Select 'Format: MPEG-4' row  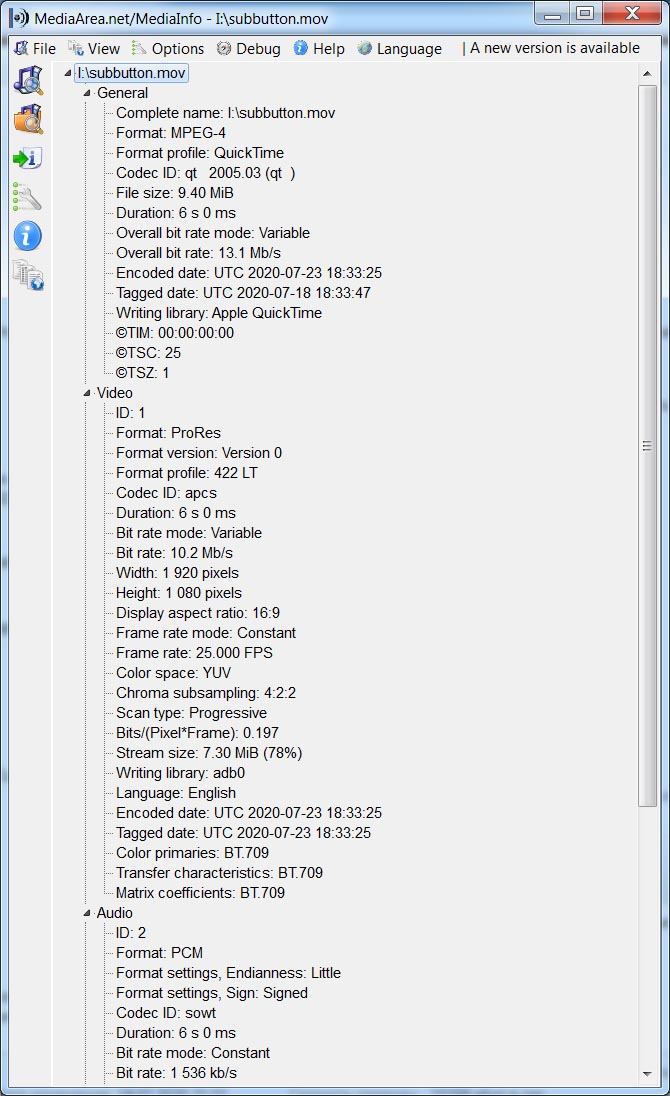point(170,133)
